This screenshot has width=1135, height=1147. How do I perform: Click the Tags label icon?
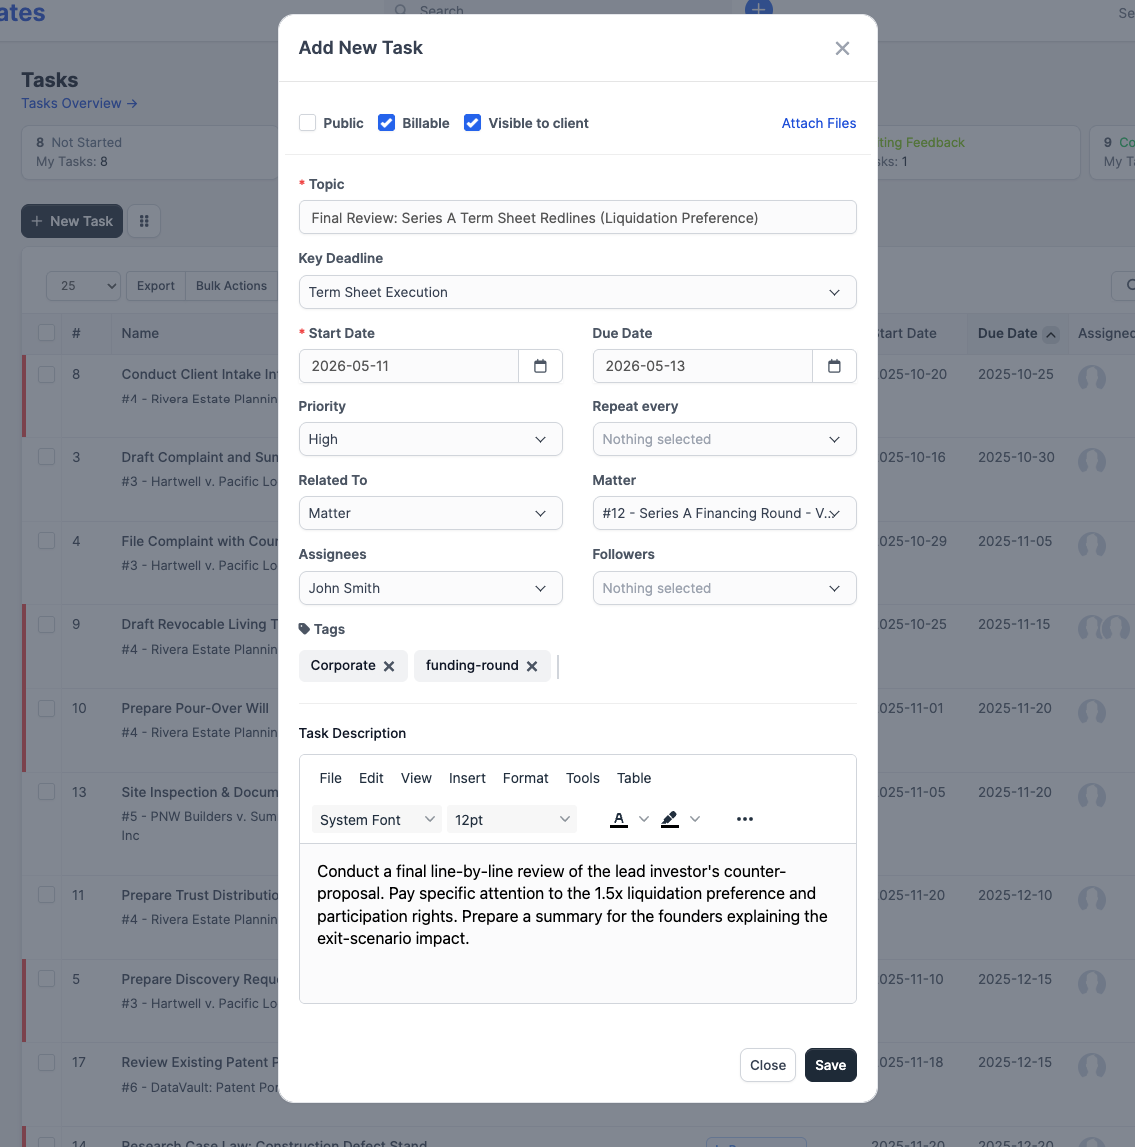(x=304, y=628)
